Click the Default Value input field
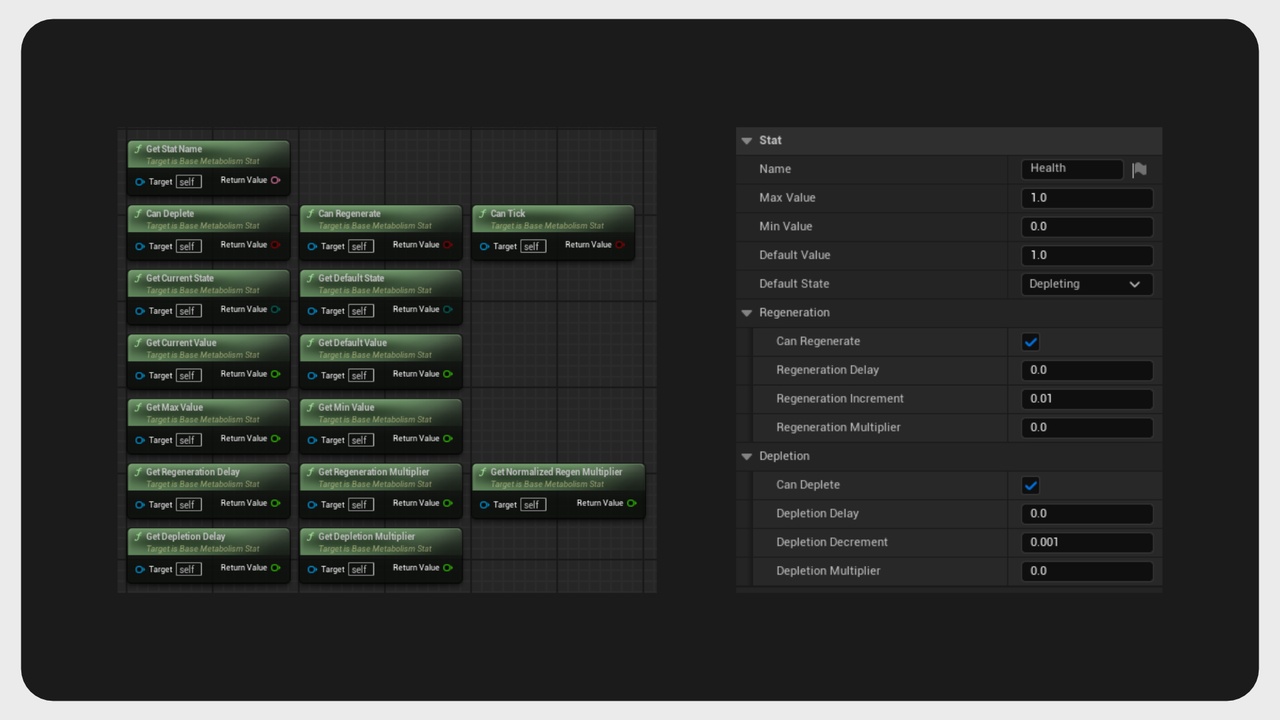This screenshot has height=720, width=1280. (1087, 255)
